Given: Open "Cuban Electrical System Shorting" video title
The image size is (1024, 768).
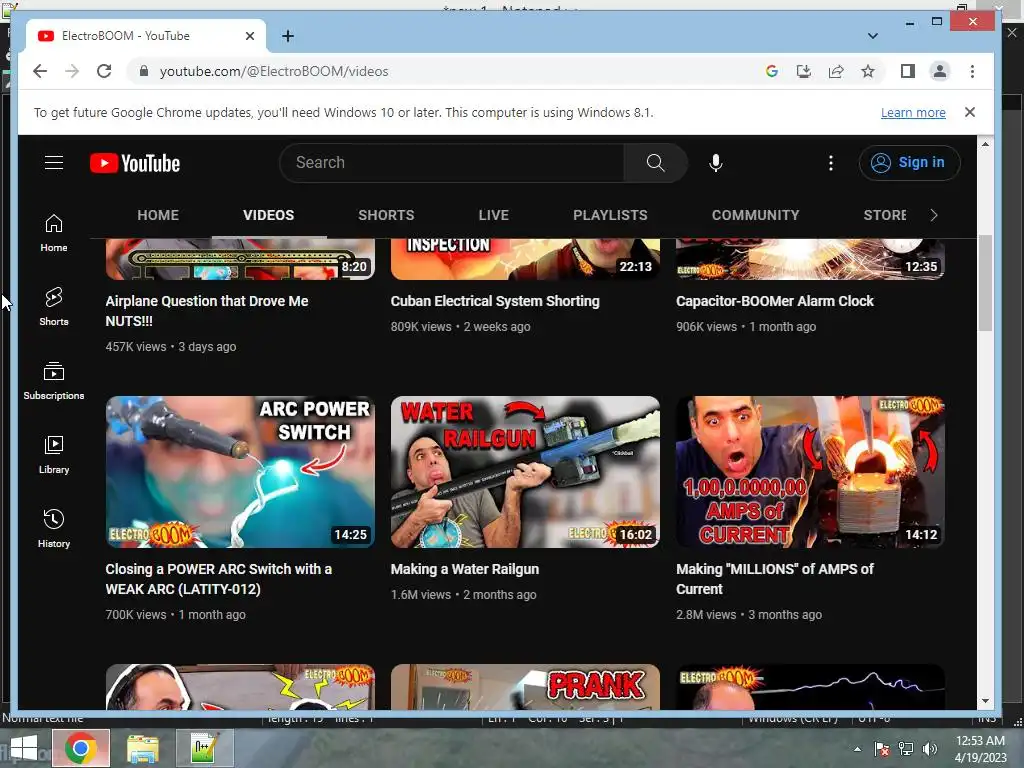Looking at the screenshot, I should pyautogui.click(x=495, y=301).
